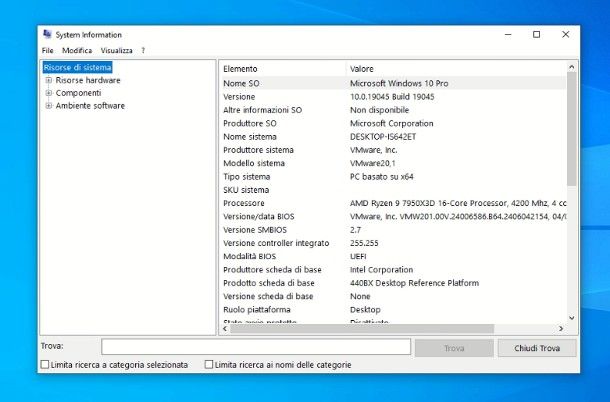Select the Altre informazioni SO row
This screenshot has width=610, height=402.
click(x=393, y=110)
